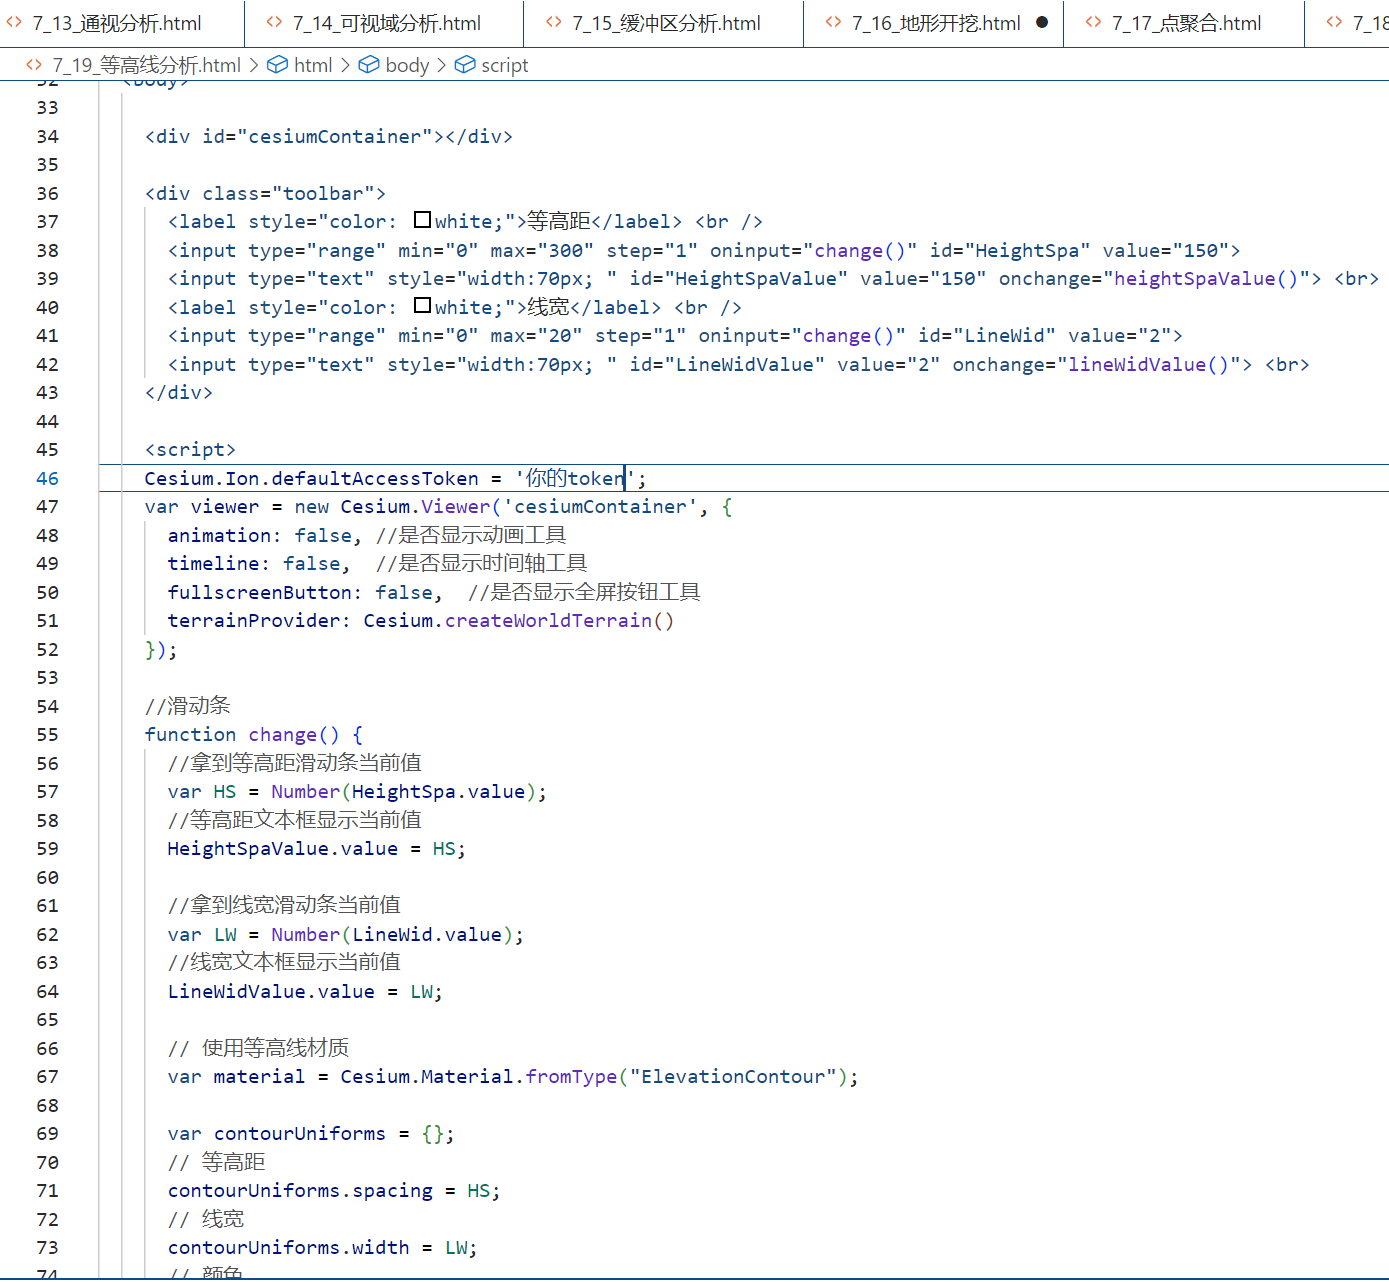Click Cesium.Ion.defaultAccessToken on line 46

[311, 479]
